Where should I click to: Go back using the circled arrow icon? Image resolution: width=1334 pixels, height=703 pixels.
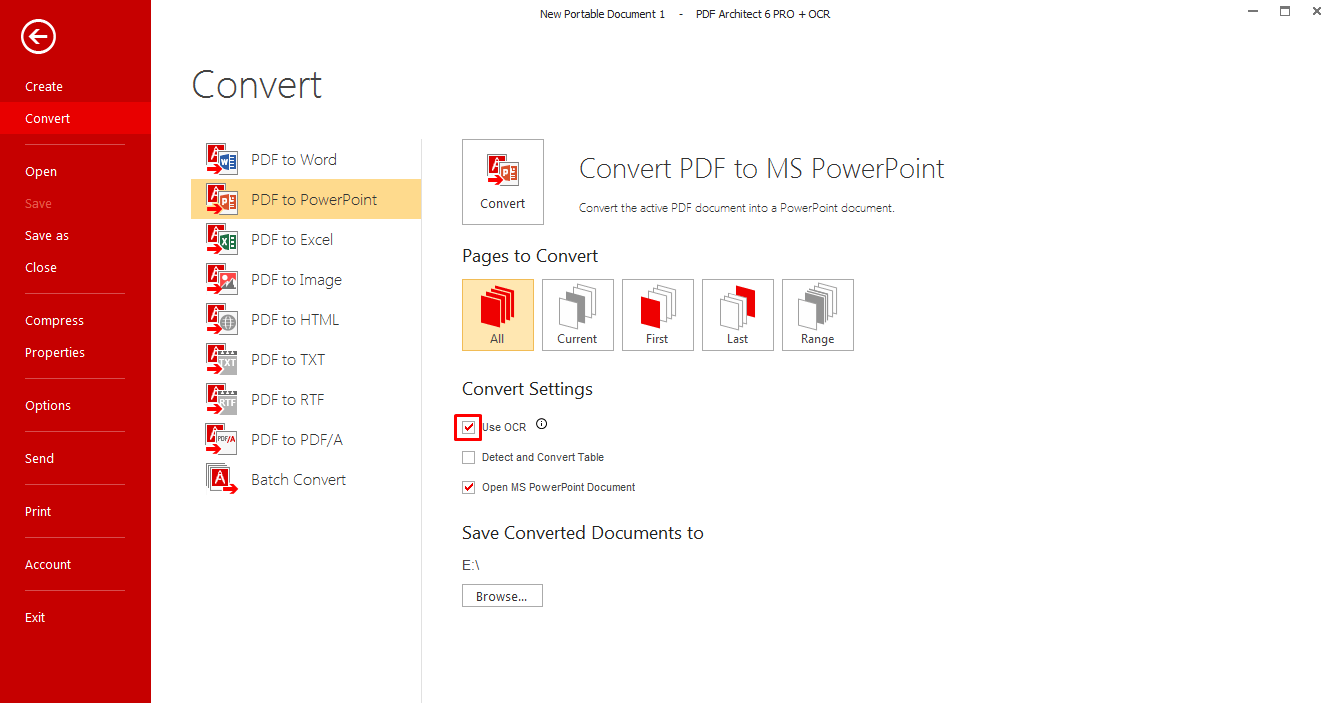pos(38,38)
